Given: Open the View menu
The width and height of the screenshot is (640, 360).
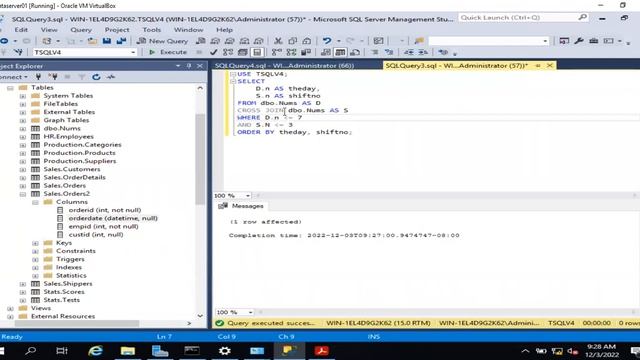Looking at the screenshot, I should point(49,30).
